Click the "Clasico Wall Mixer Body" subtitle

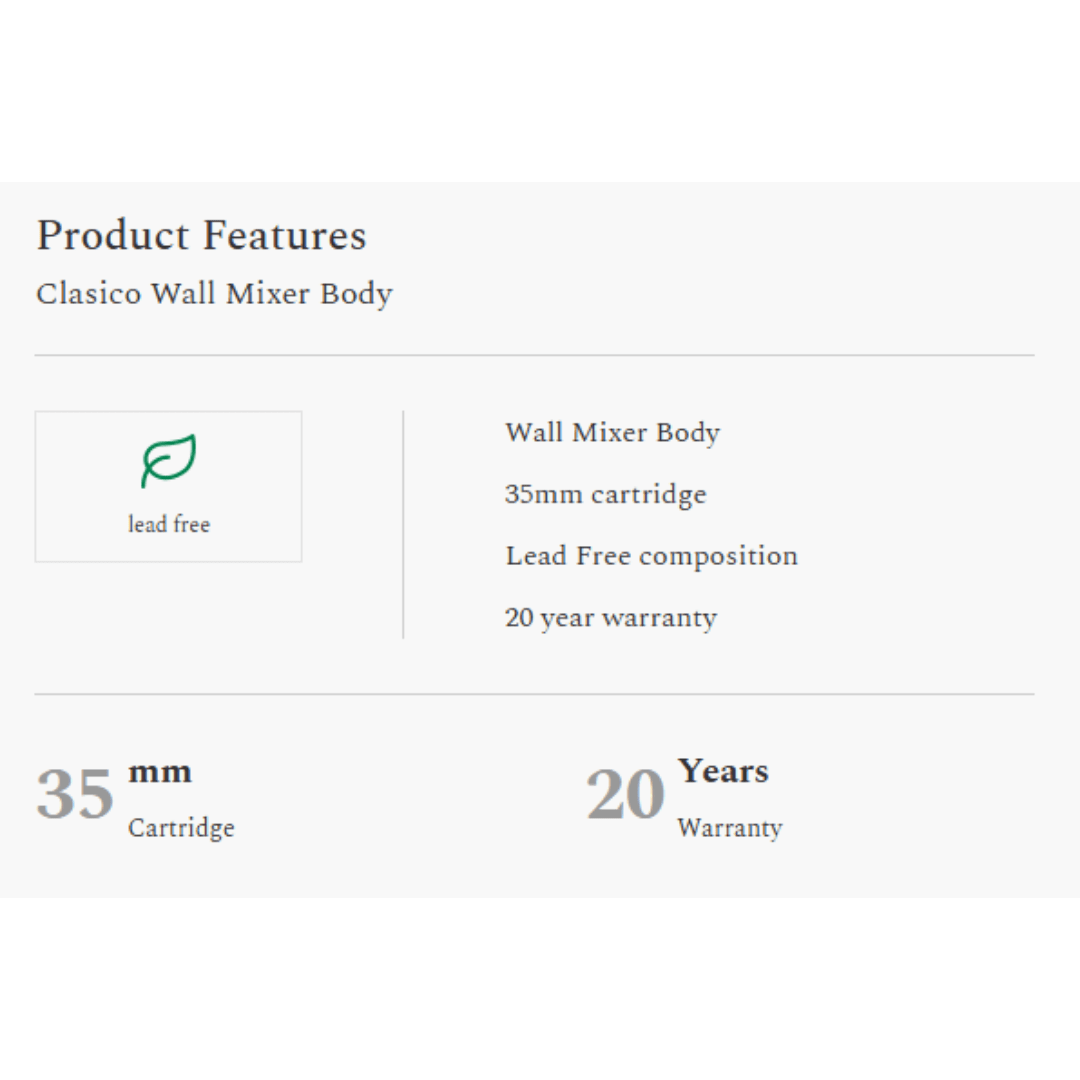click(x=214, y=294)
